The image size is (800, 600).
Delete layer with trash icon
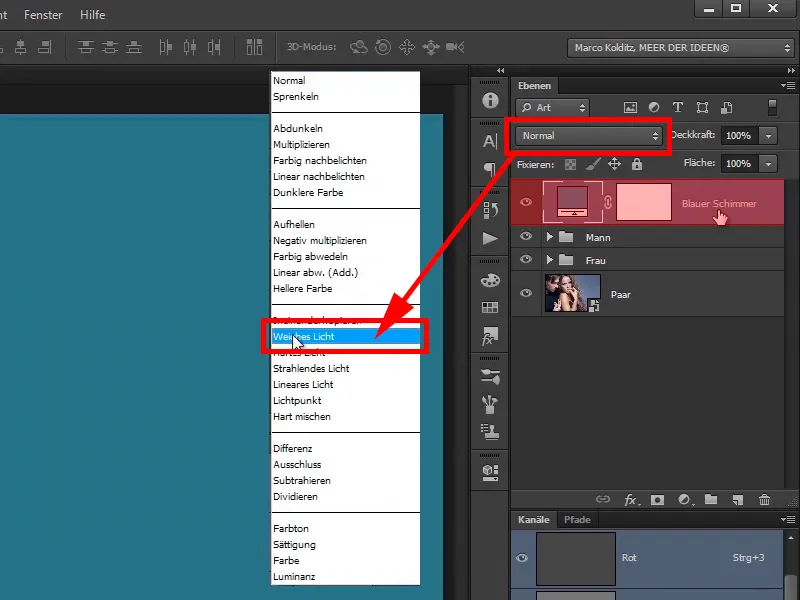tap(764, 499)
